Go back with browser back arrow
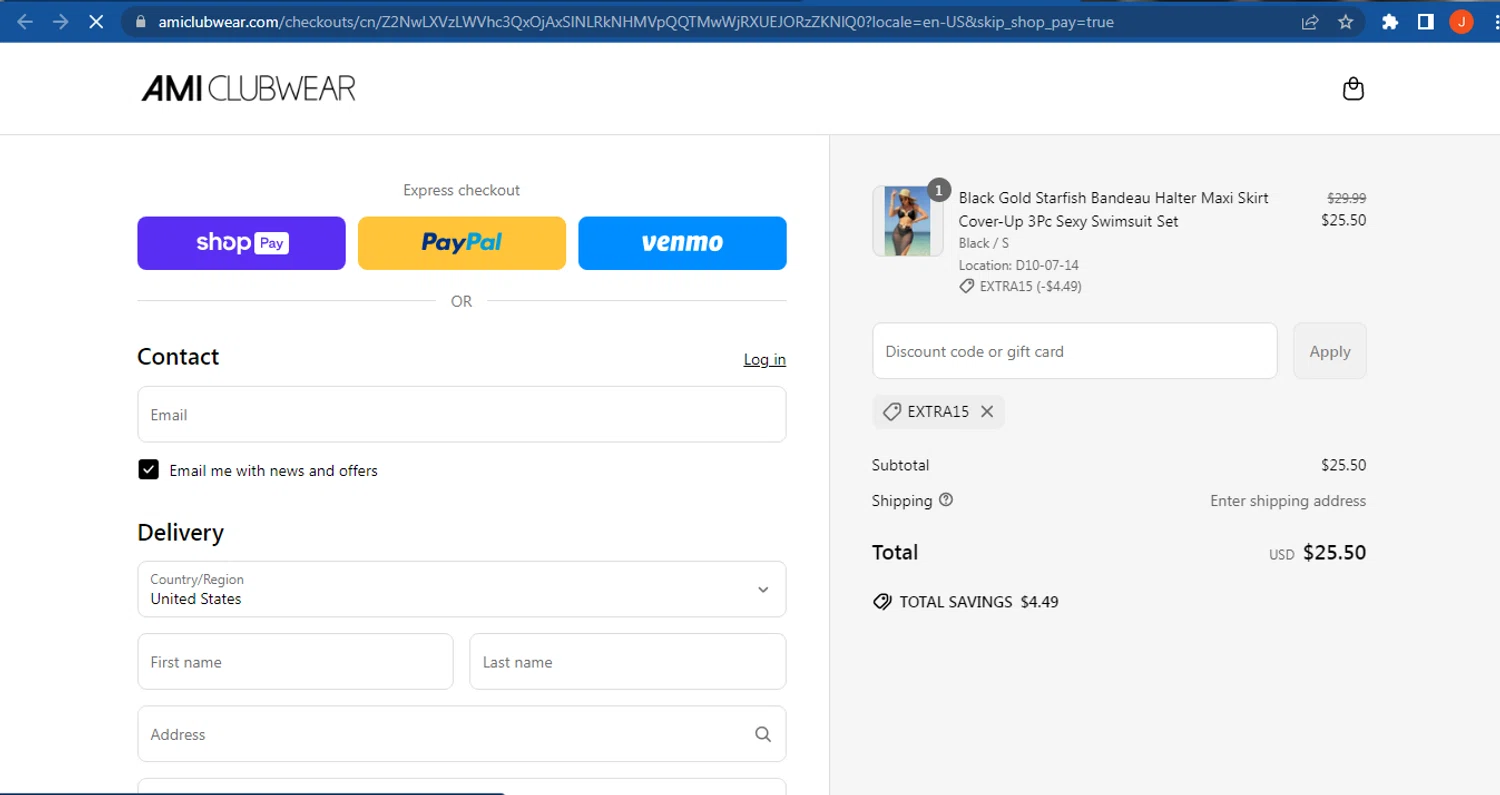The height and width of the screenshot is (795, 1500). (x=26, y=21)
